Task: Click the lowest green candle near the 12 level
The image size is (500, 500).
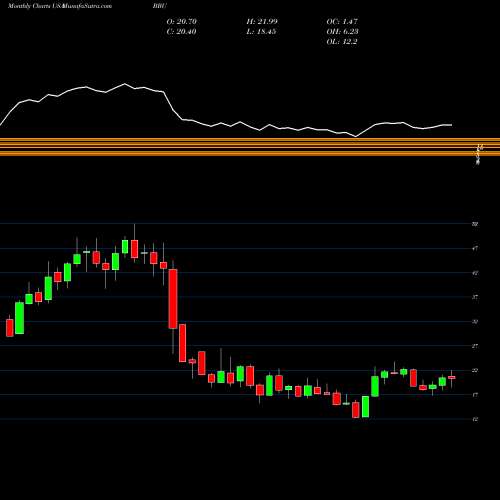Action: (366, 406)
